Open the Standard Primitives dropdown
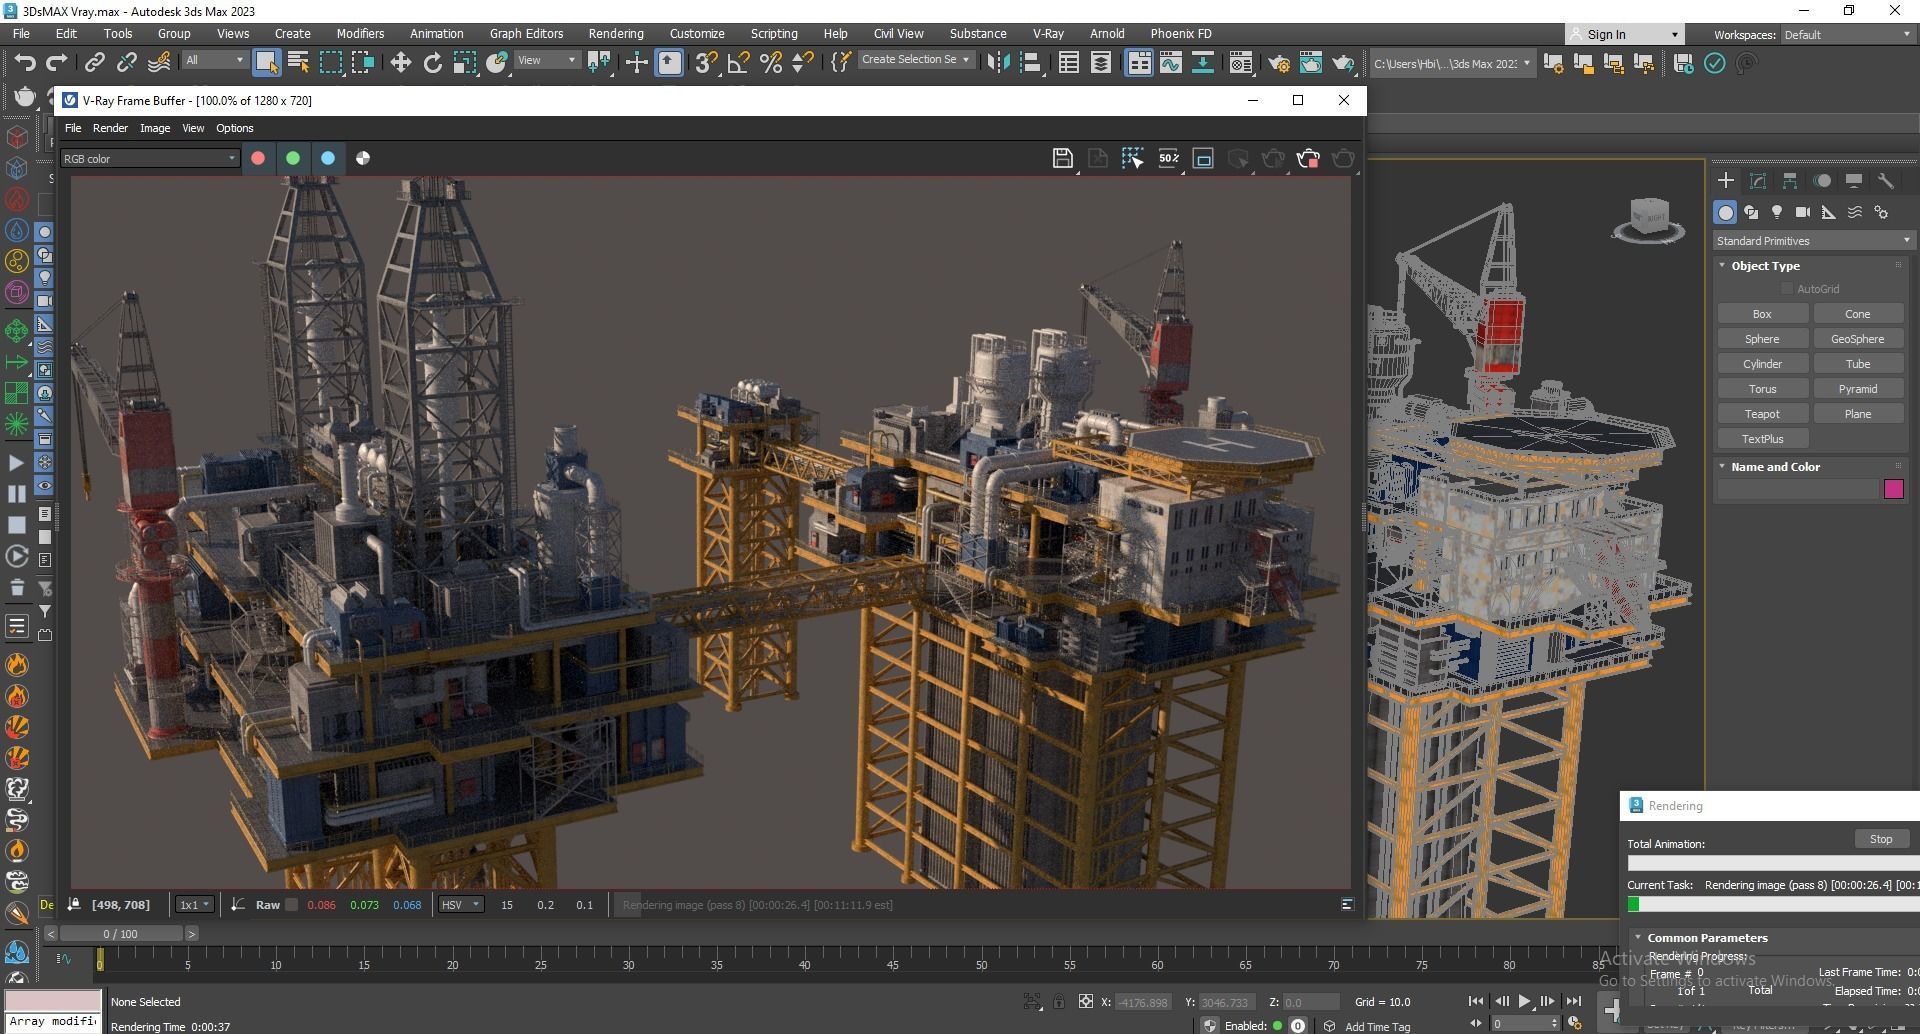 coord(1813,241)
